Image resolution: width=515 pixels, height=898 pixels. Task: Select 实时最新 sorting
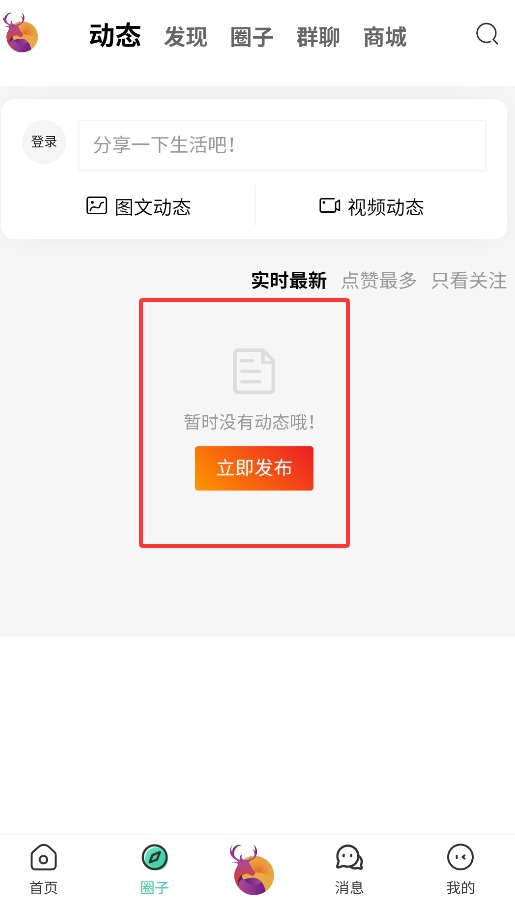click(x=289, y=281)
